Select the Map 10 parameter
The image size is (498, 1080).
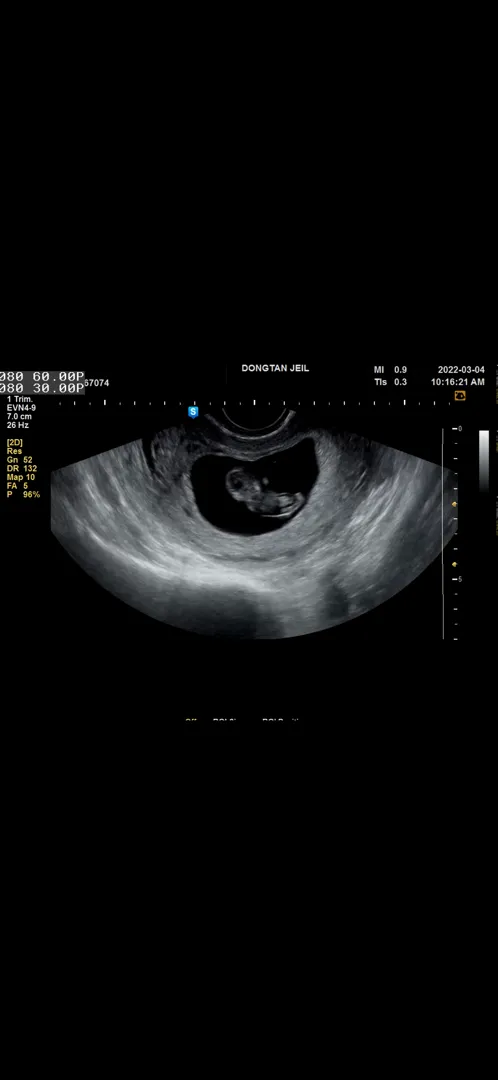[21, 477]
